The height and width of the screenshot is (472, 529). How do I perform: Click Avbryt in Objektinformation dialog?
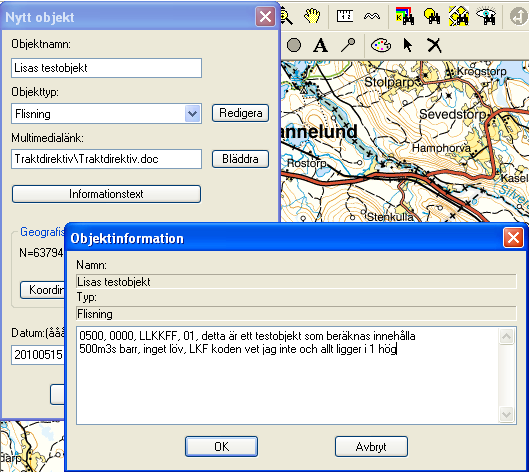[371, 446]
